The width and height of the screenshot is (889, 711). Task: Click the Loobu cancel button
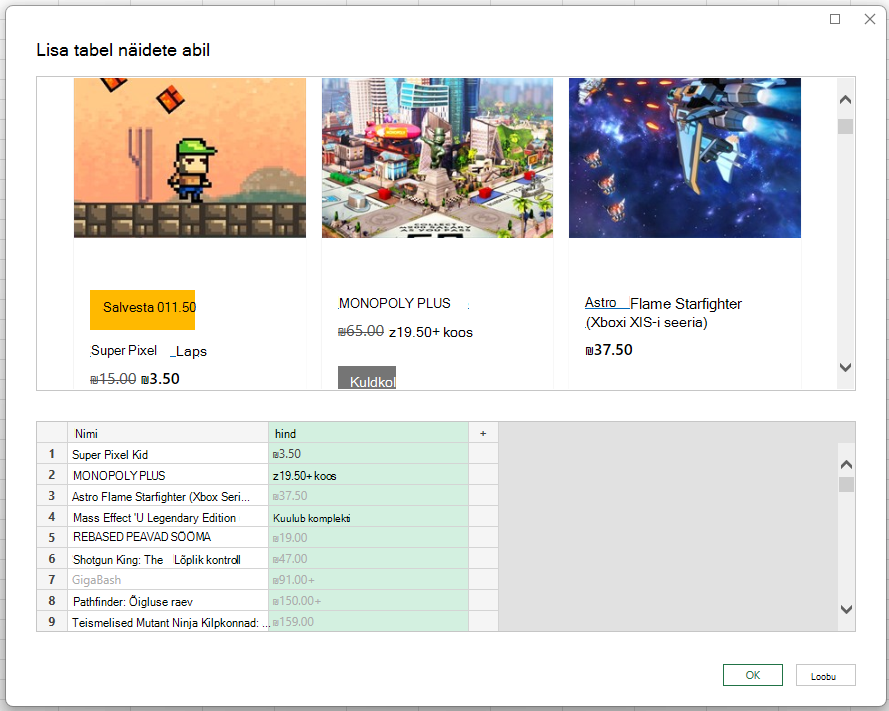825,675
